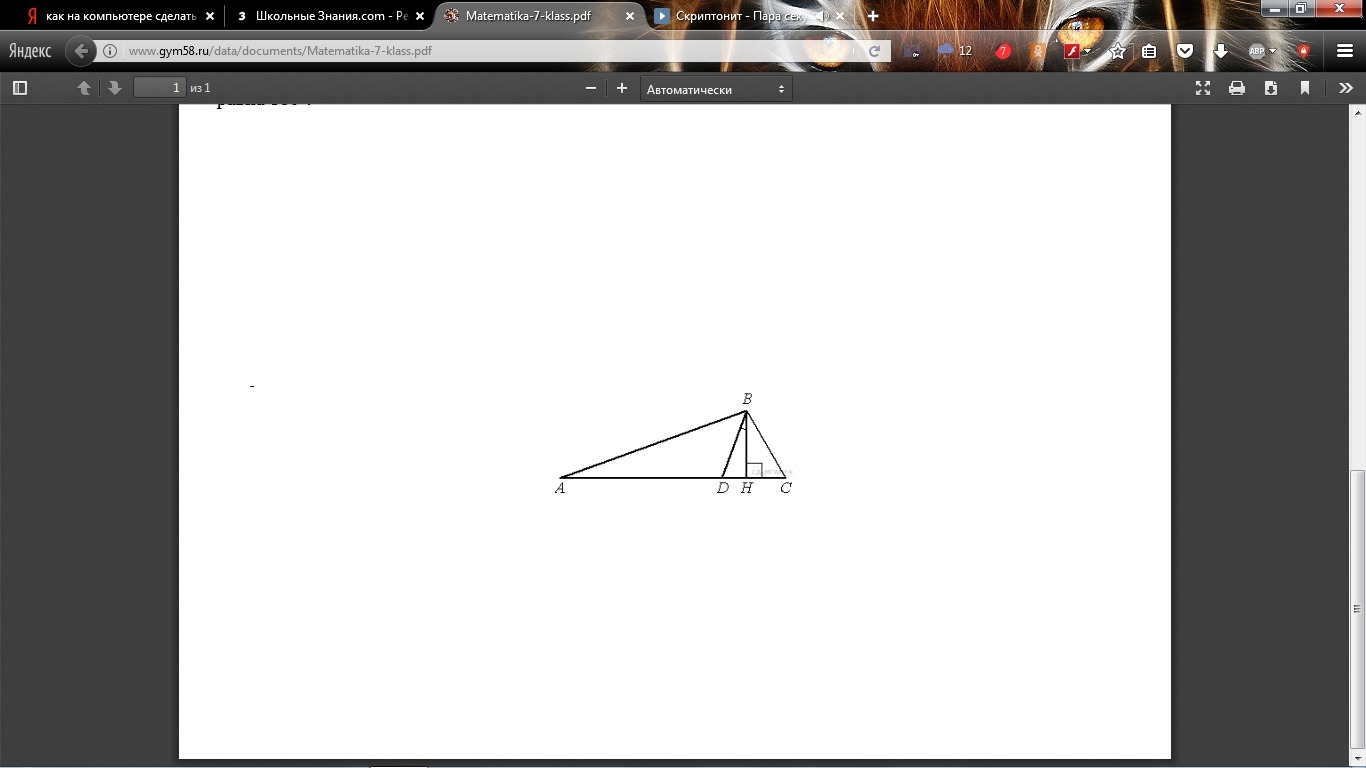Screen dimensions: 1366x768
Task: Open the Автоматически zoom level dropdown
Action: pos(715,88)
